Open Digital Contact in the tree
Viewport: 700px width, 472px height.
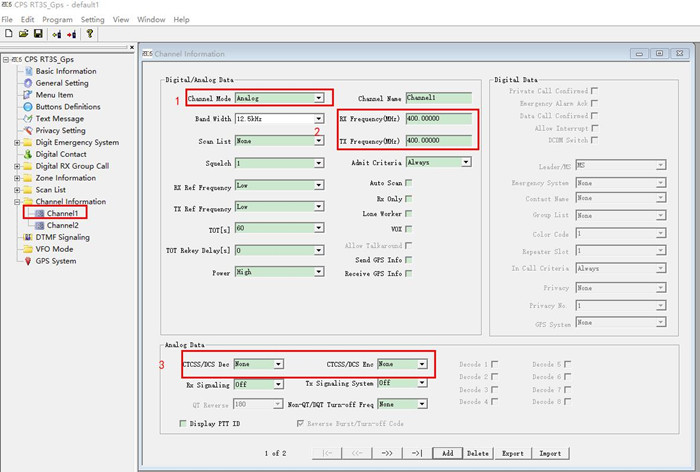[x=60, y=154]
